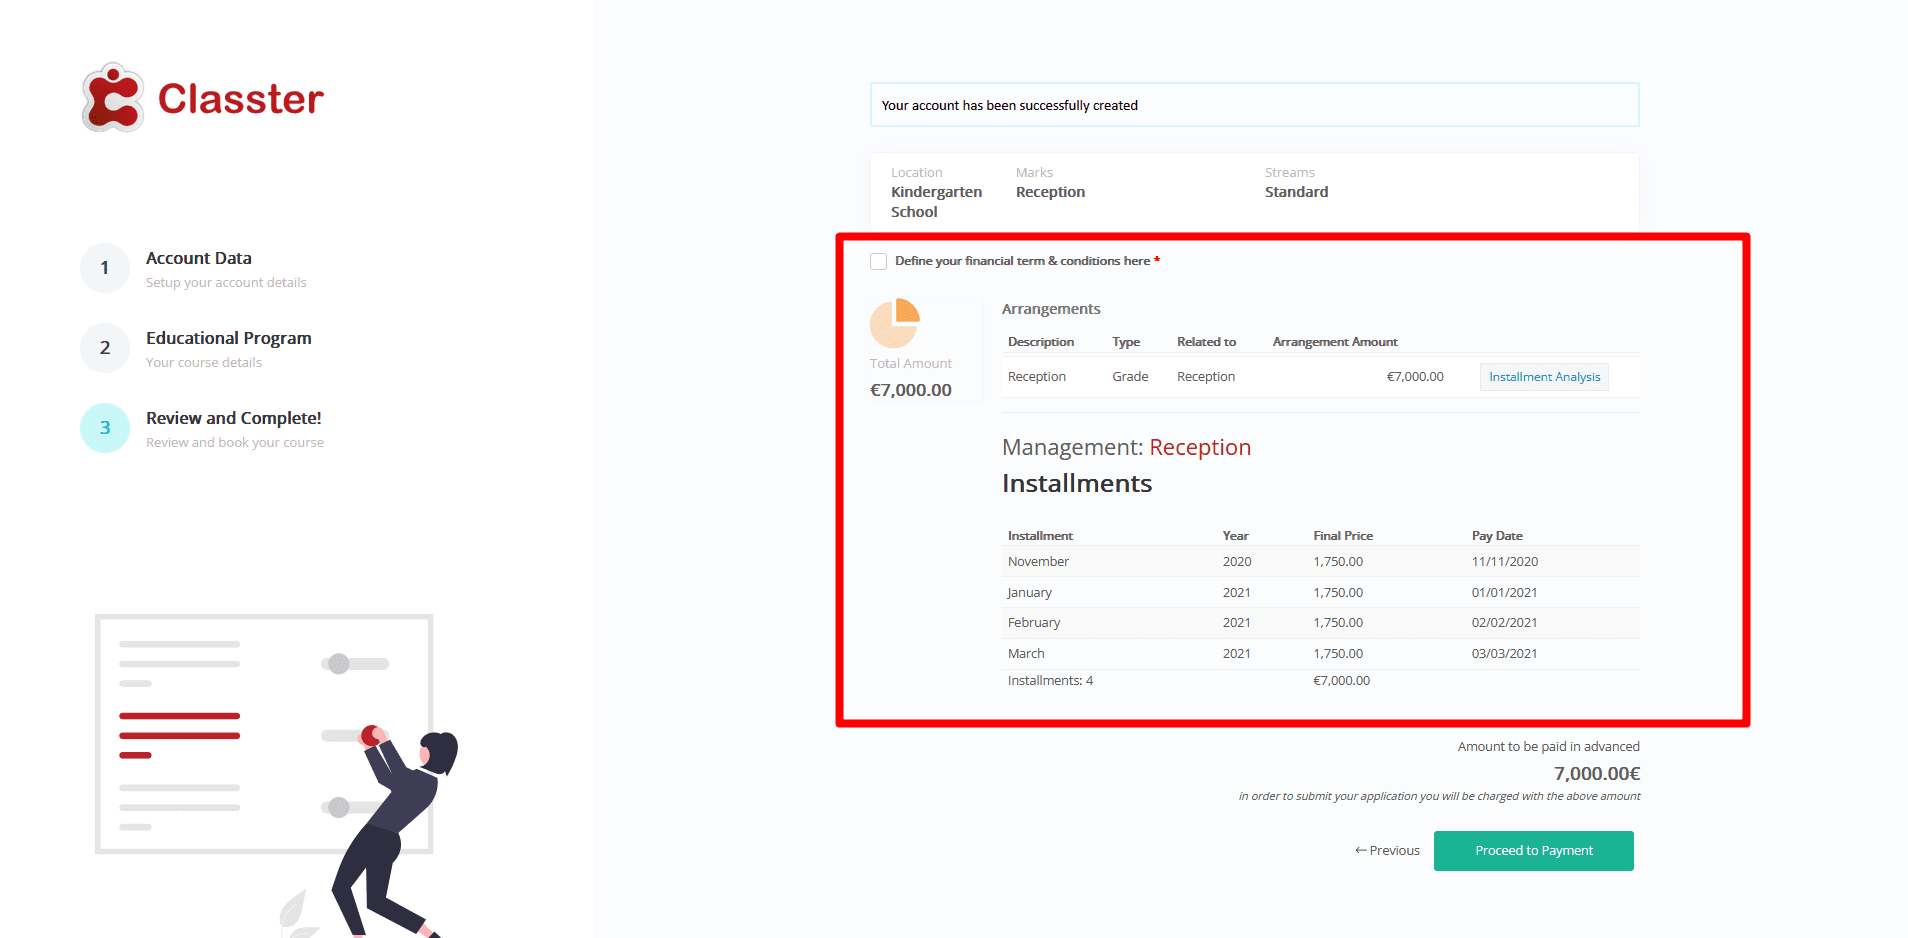Click the Description column header

[1041, 342]
